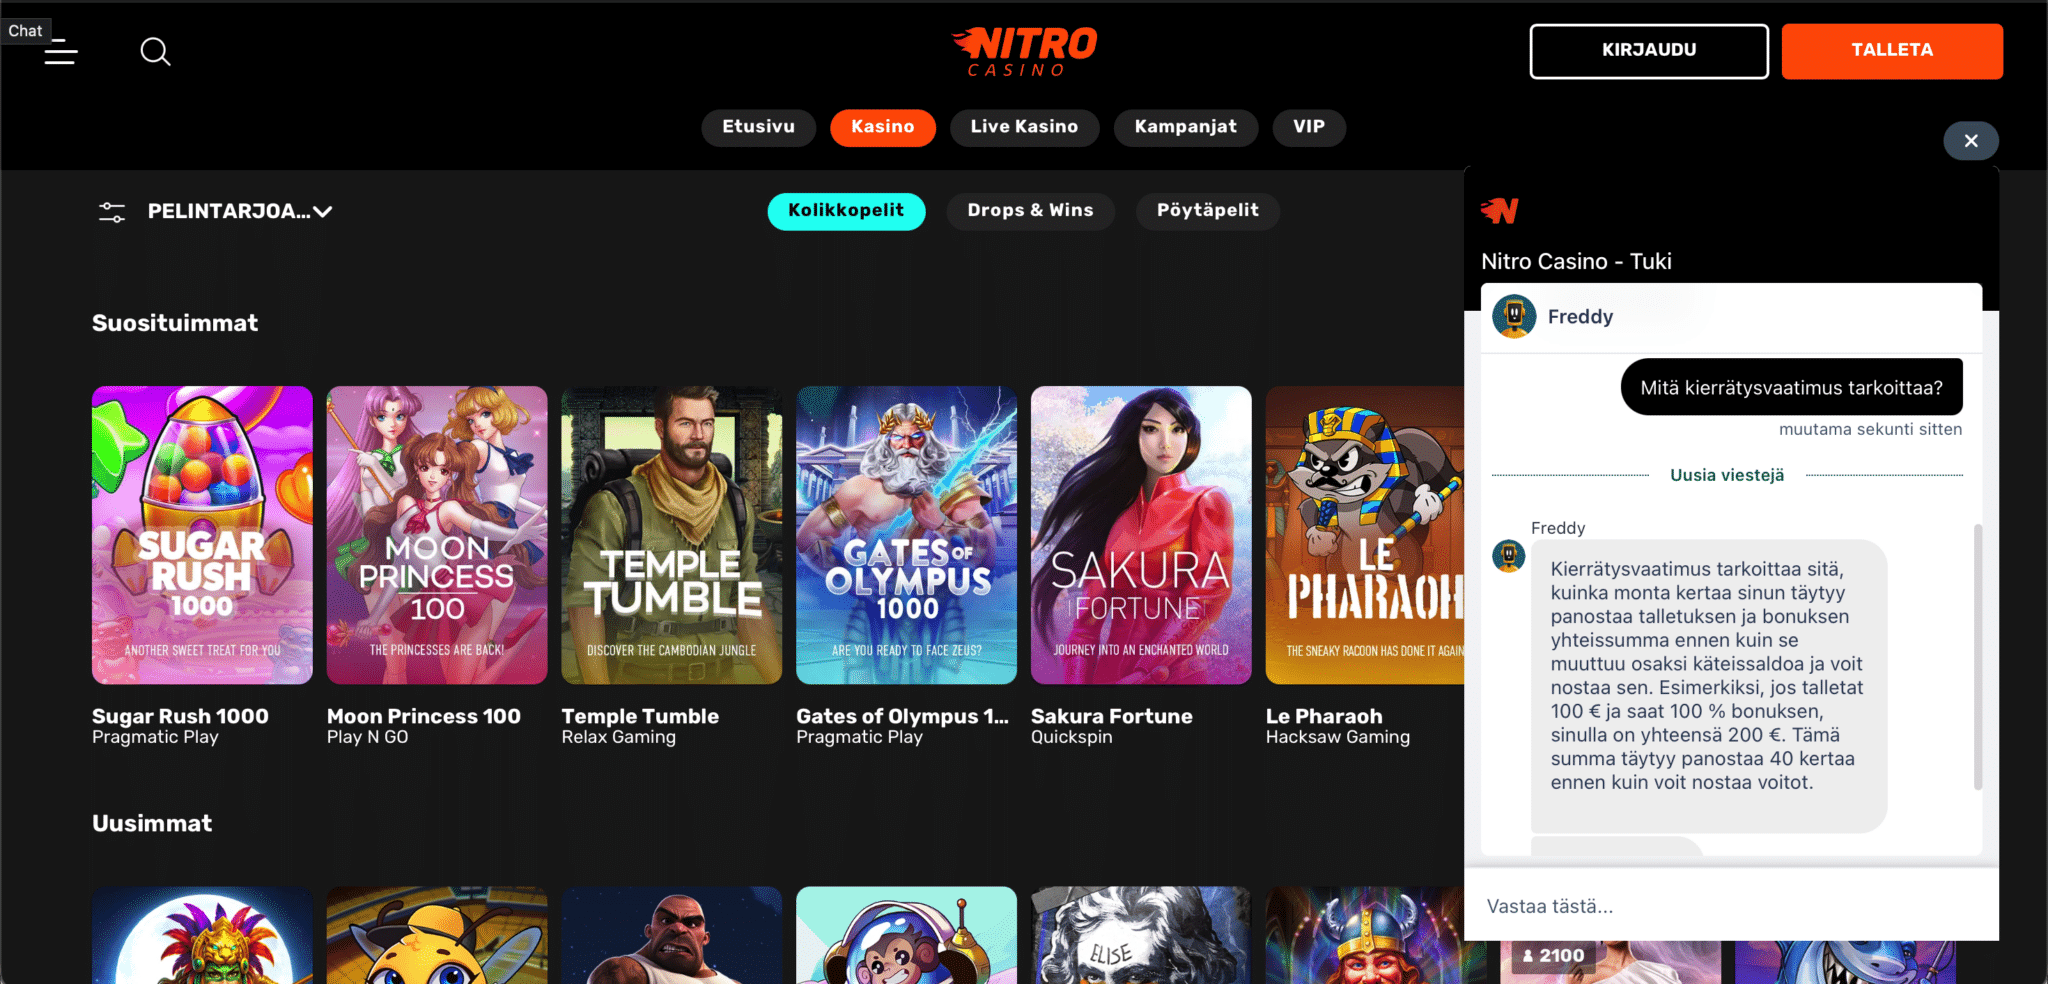Click the Nitro Casino logo
The width and height of the screenshot is (2048, 984).
click(x=1024, y=51)
